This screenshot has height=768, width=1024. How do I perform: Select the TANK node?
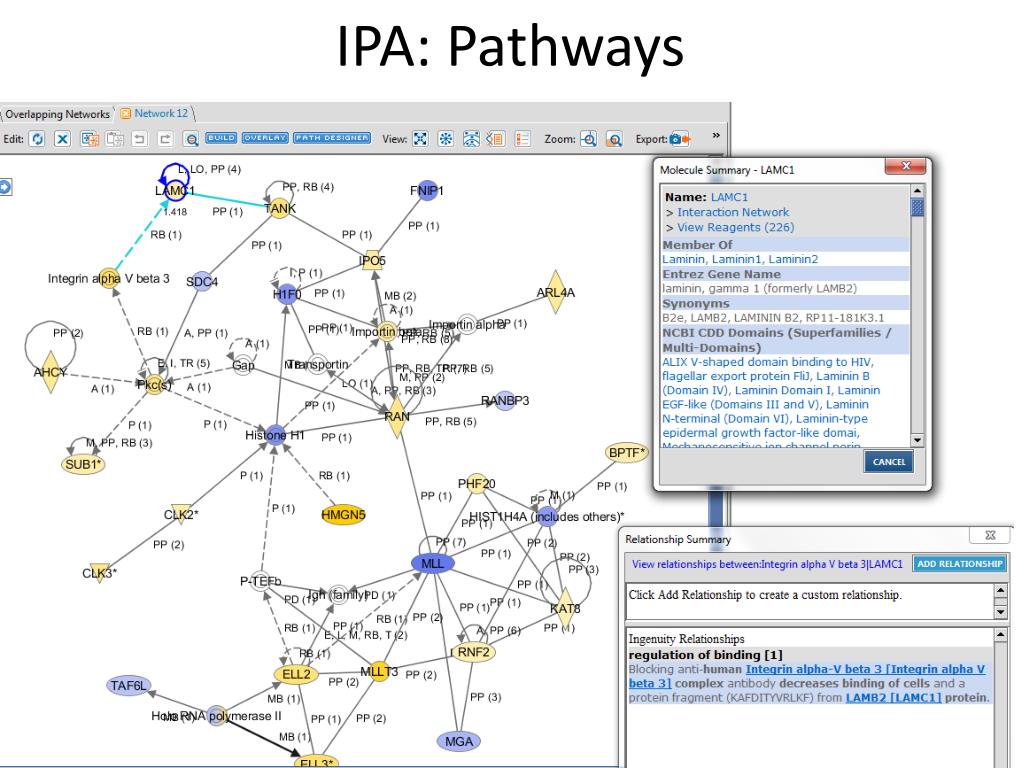(280, 208)
